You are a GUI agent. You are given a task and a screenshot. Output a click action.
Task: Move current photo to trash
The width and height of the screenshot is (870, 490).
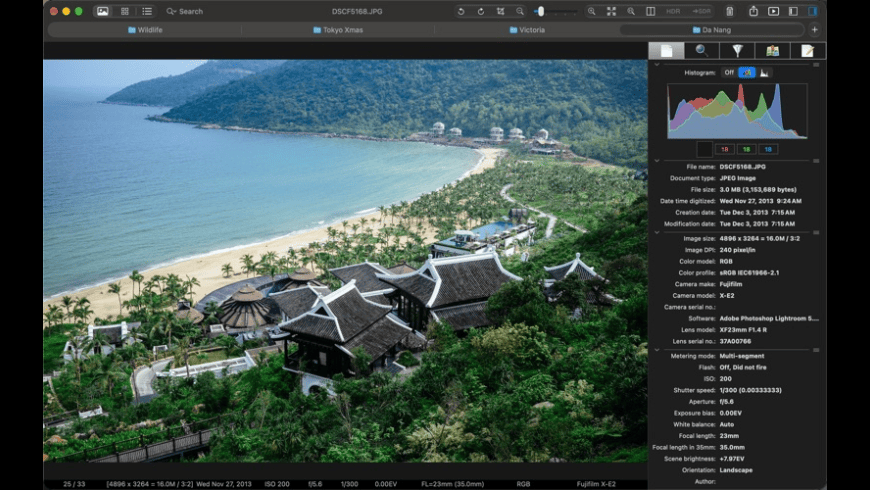tap(730, 11)
